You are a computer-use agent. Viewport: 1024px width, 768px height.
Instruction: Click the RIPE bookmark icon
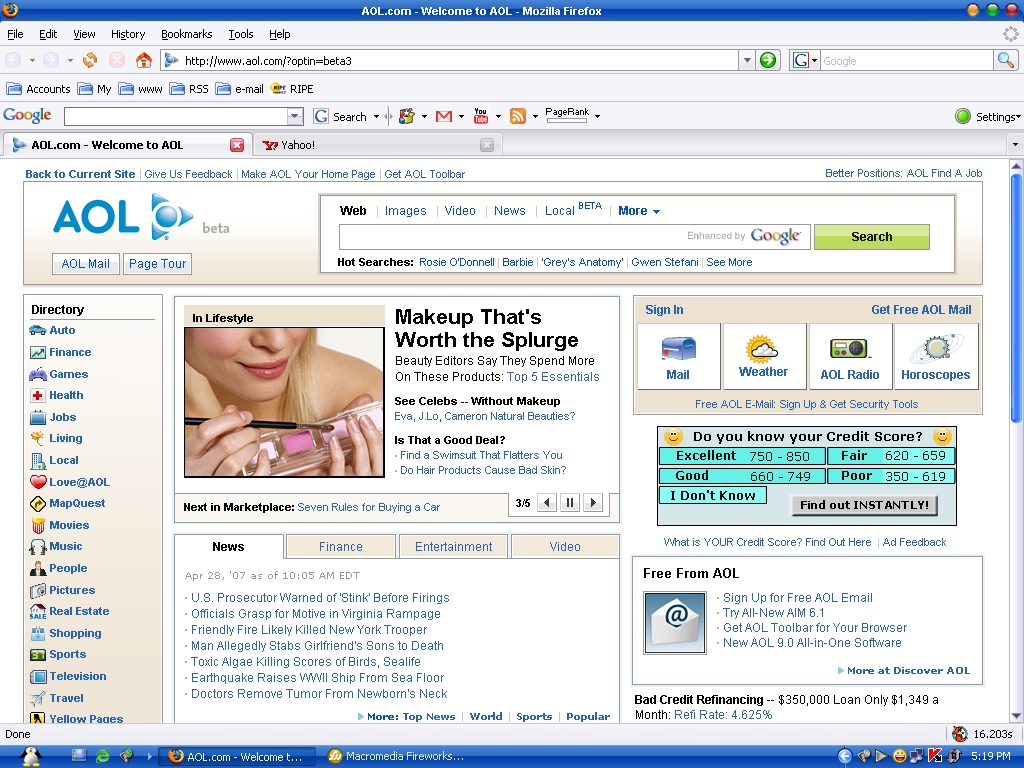click(x=278, y=89)
